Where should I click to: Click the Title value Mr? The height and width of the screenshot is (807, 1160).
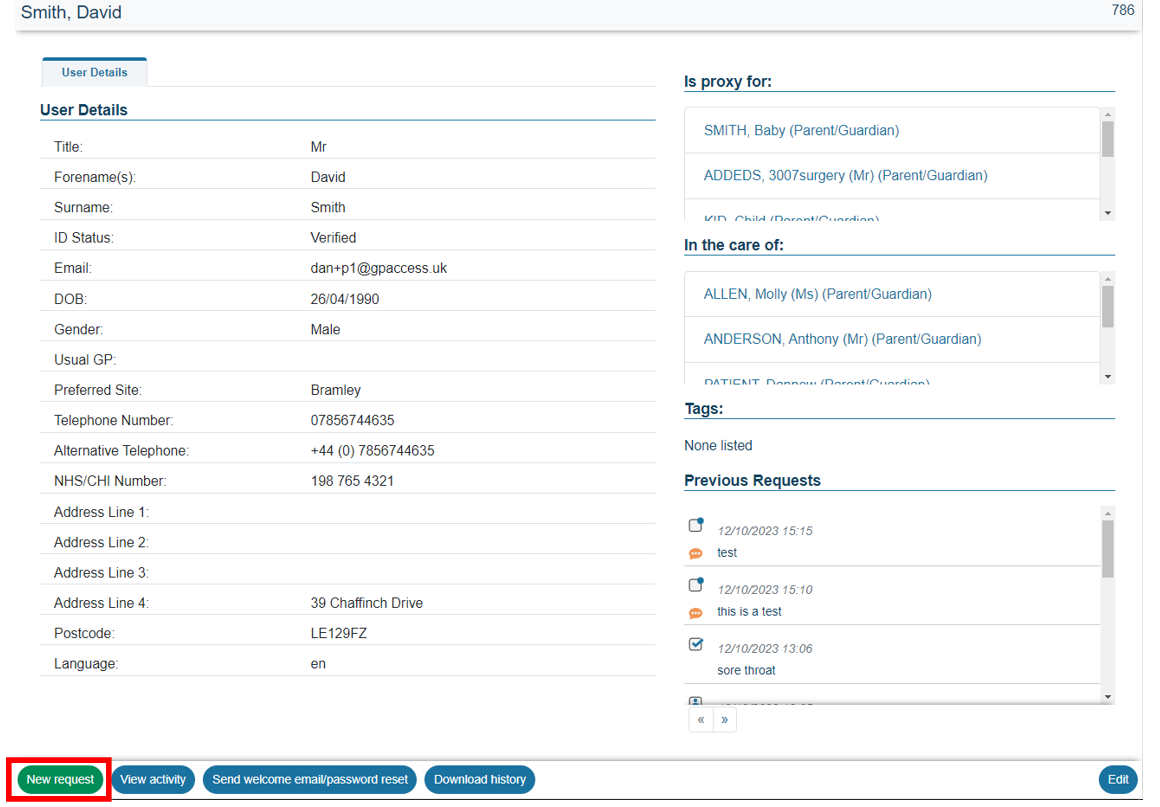click(x=319, y=146)
